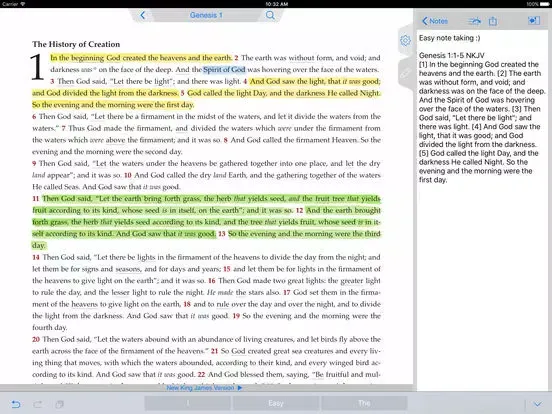
Task: Tap the large chapter number 1
Action: 37,67
